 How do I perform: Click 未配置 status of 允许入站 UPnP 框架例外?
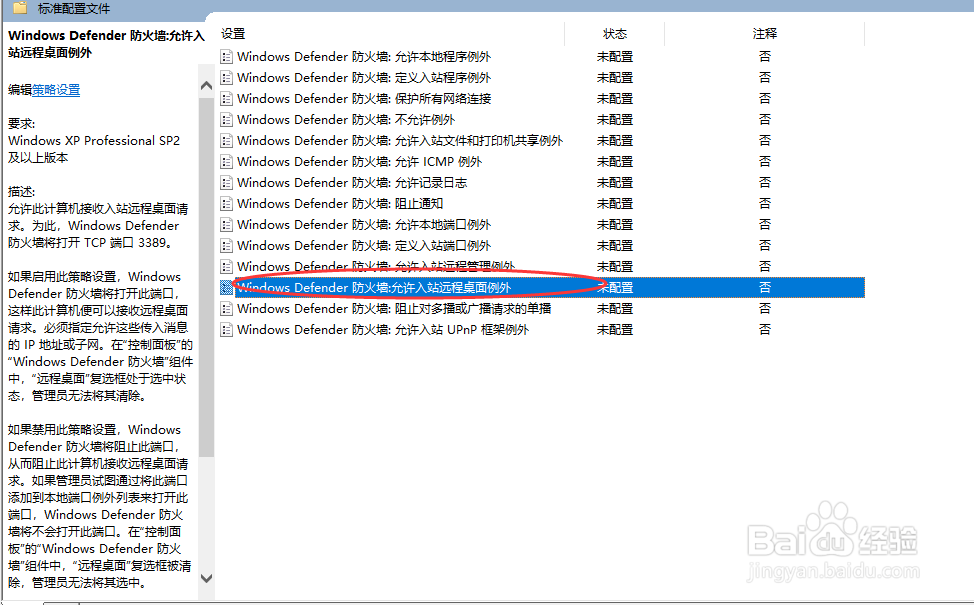[x=615, y=330]
